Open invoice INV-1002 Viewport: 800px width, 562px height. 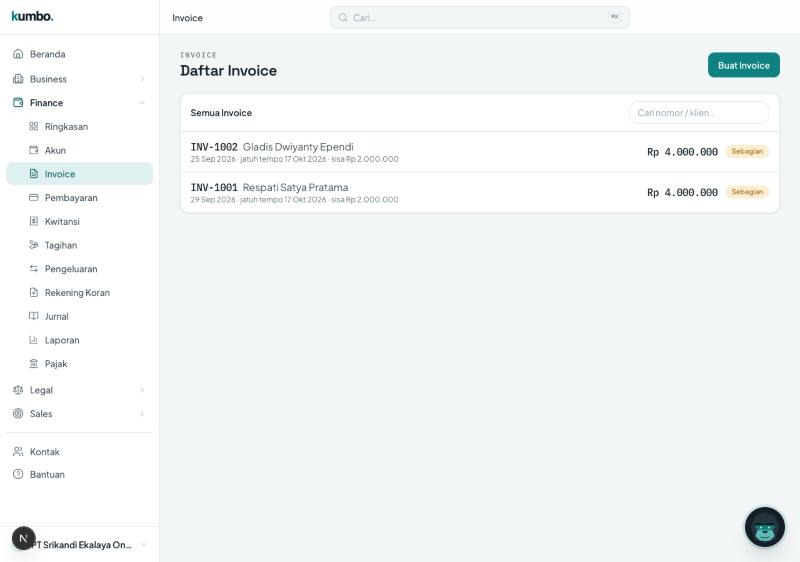[x=480, y=152]
